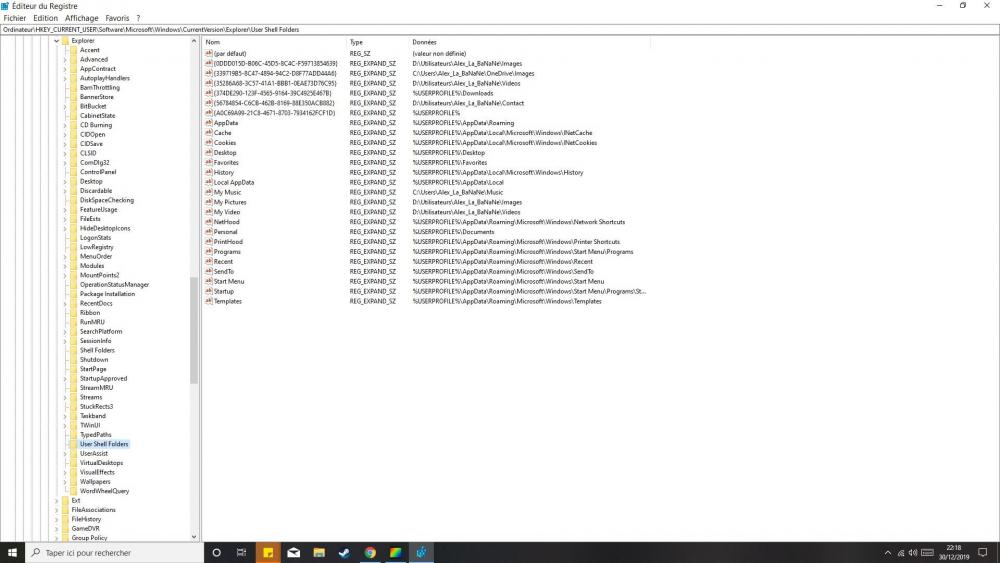
Task: Expand the MountPoints2 key
Action: pyautogui.click(x=65, y=275)
